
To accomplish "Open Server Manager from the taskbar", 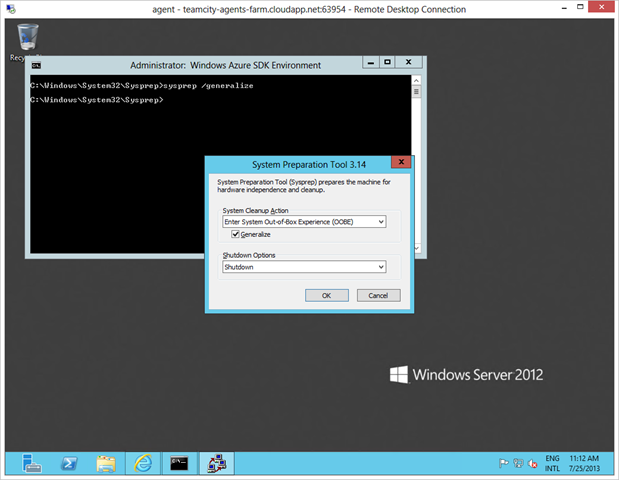I will (x=32, y=463).
